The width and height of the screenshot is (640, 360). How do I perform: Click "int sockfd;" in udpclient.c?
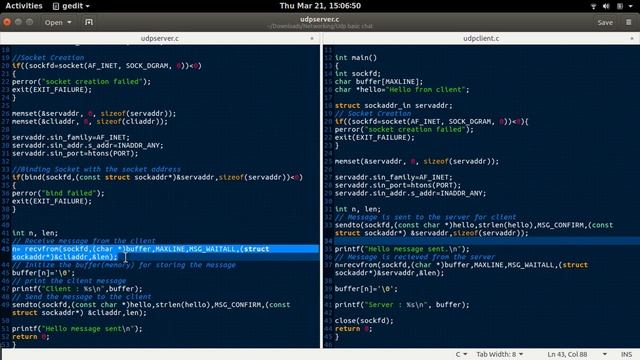(x=358, y=73)
